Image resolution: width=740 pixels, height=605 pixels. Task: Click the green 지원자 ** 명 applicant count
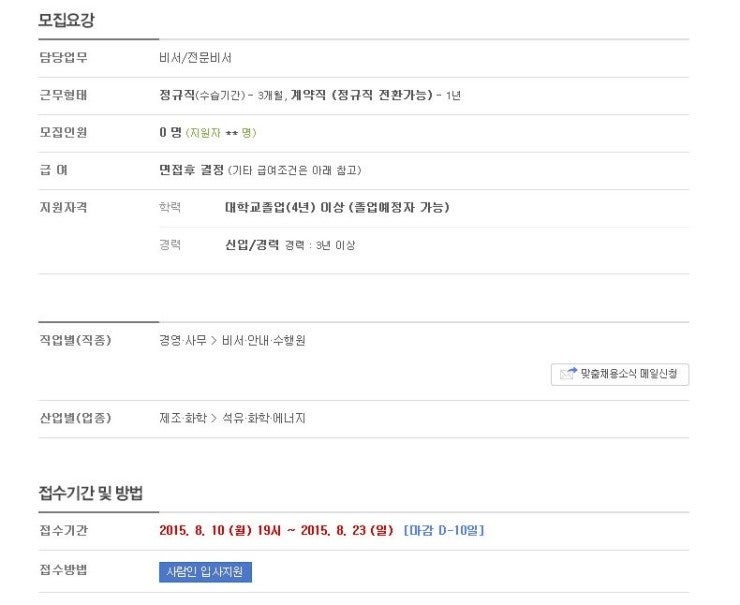click(221, 133)
